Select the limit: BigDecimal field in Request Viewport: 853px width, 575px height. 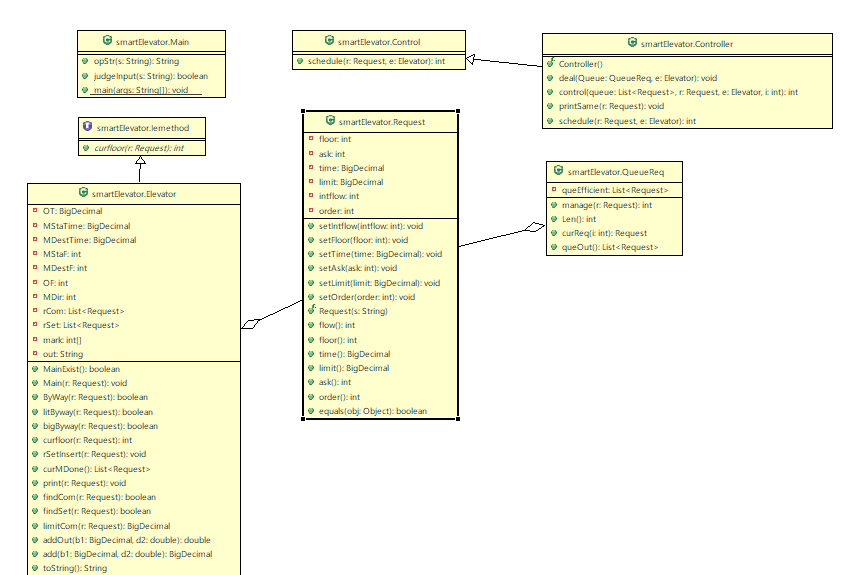pos(351,182)
